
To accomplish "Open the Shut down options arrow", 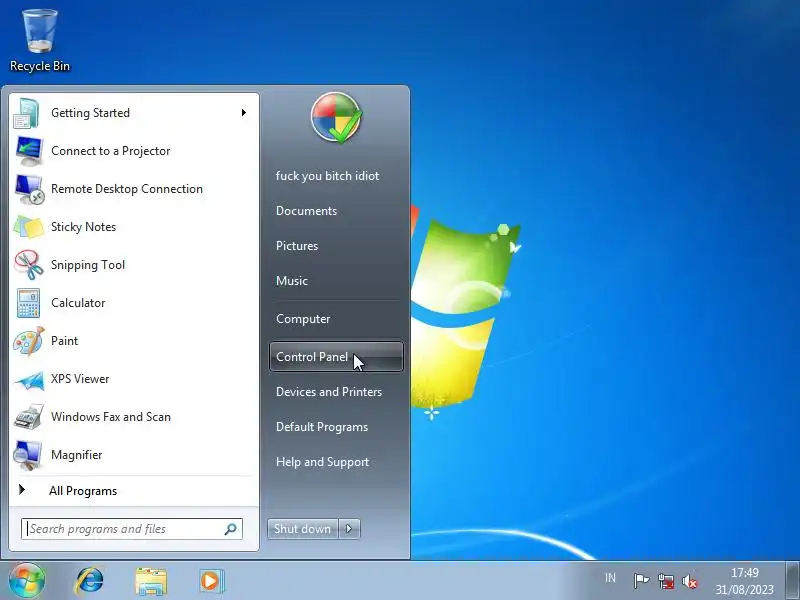I will (x=349, y=529).
